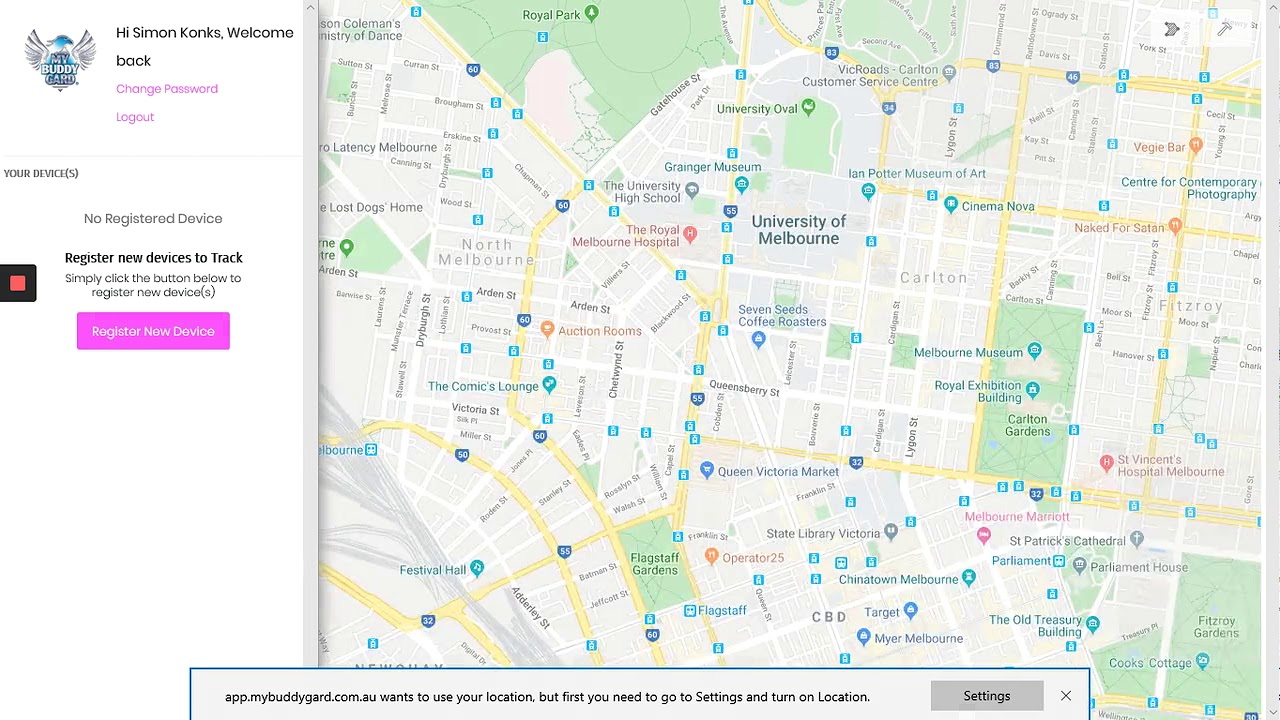
Task: Open Settings in the location notification bar
Action: tap(987, 696)
